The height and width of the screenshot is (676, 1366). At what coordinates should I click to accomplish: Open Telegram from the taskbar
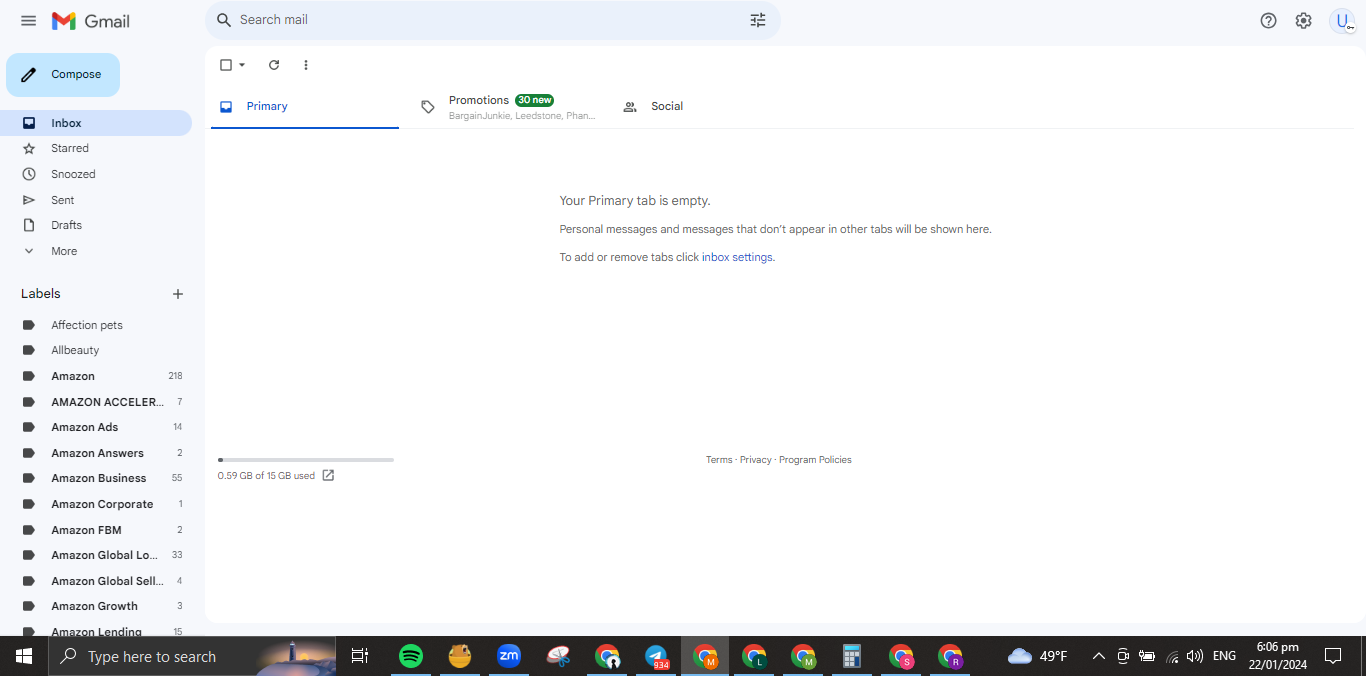[657, 657]
